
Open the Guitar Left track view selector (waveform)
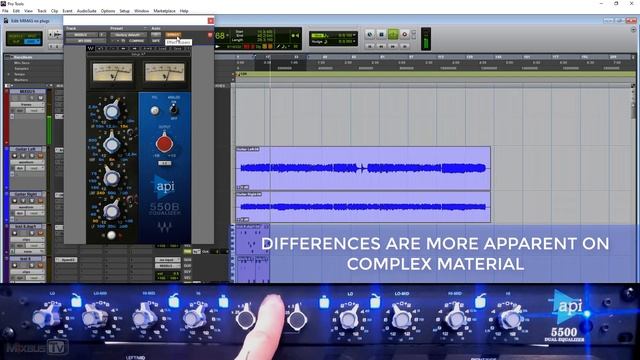point(27,162)
